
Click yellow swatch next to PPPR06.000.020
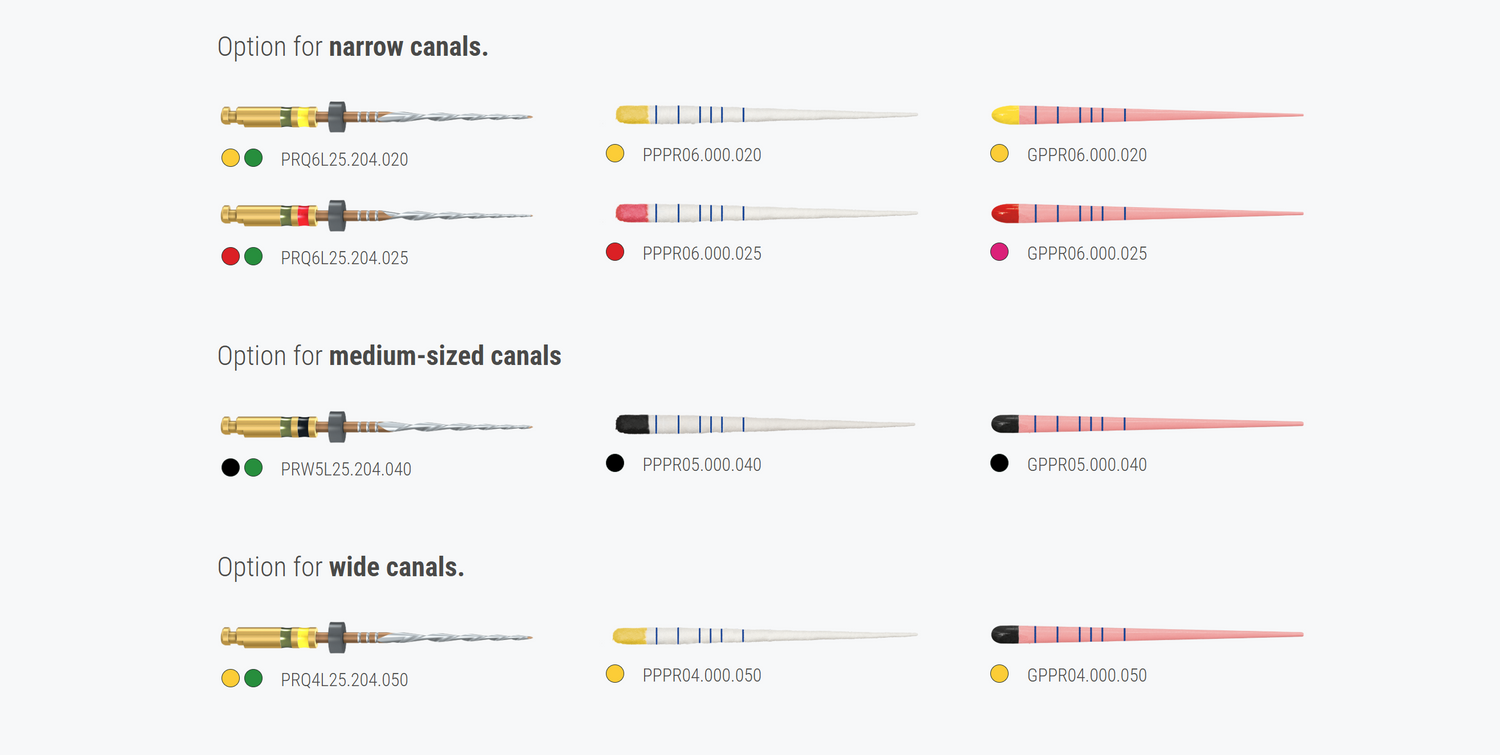coord(615,153)
